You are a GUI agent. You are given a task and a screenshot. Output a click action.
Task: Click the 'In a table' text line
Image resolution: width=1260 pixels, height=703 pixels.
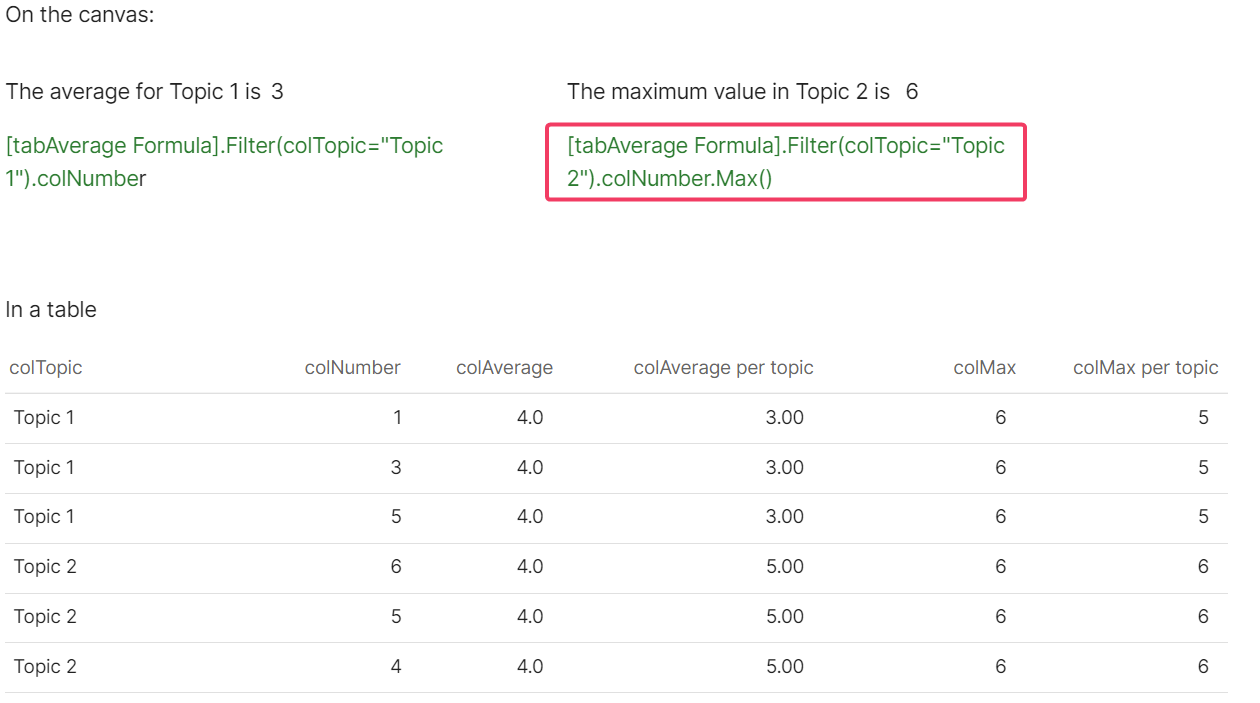point(51,310)
